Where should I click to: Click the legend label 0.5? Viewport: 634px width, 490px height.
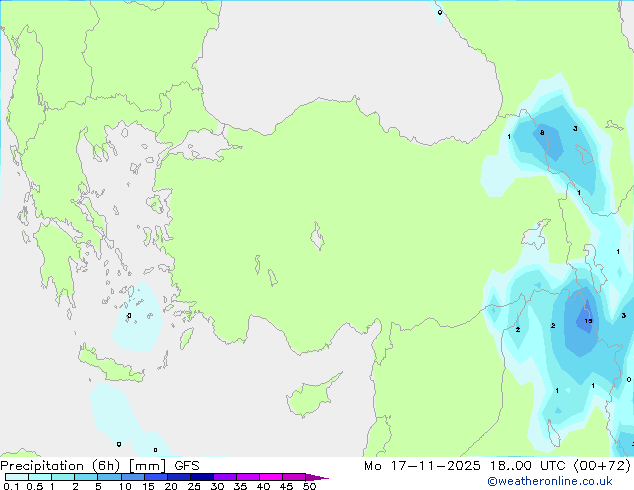[x=35, y=486]
